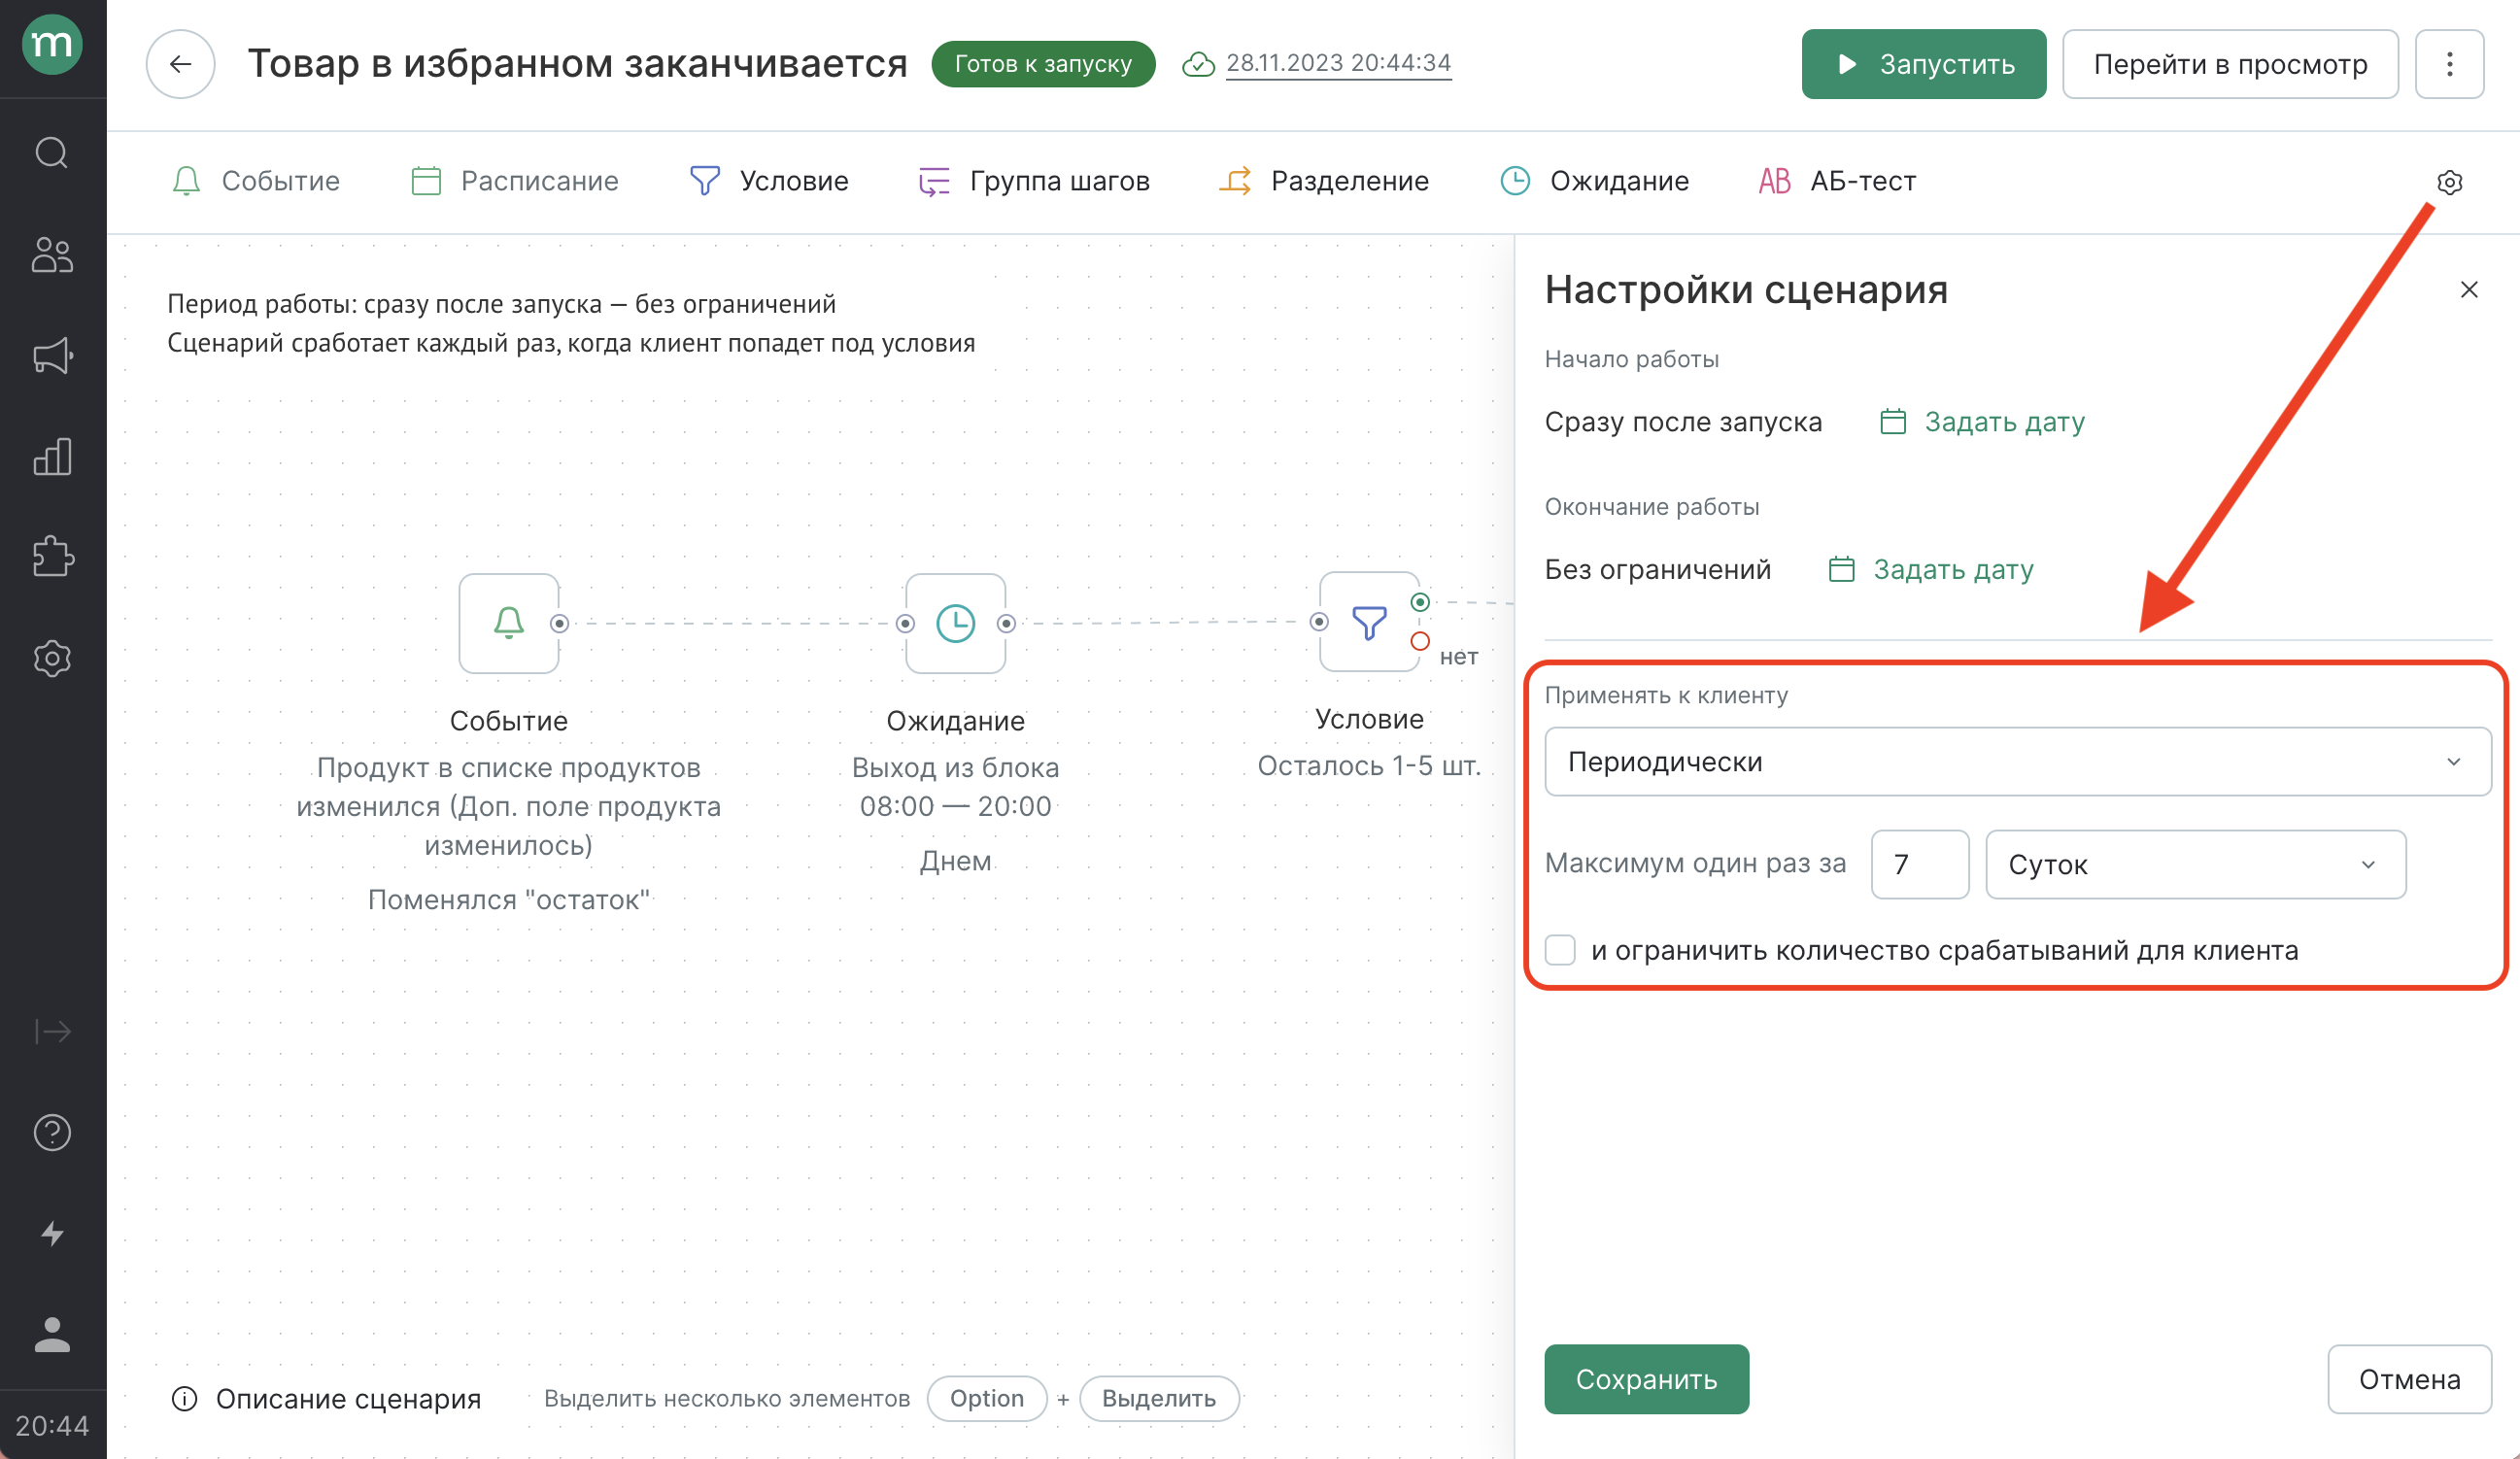Open the Суток time unit dropdown
The image size is (2520, 1459).
click(2196, 865)
